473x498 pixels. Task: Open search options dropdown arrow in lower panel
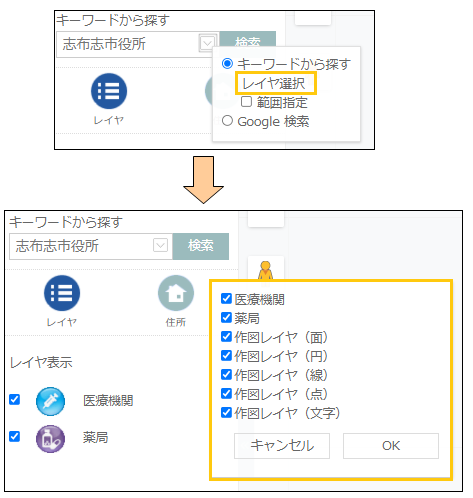[x=160, y=245]
